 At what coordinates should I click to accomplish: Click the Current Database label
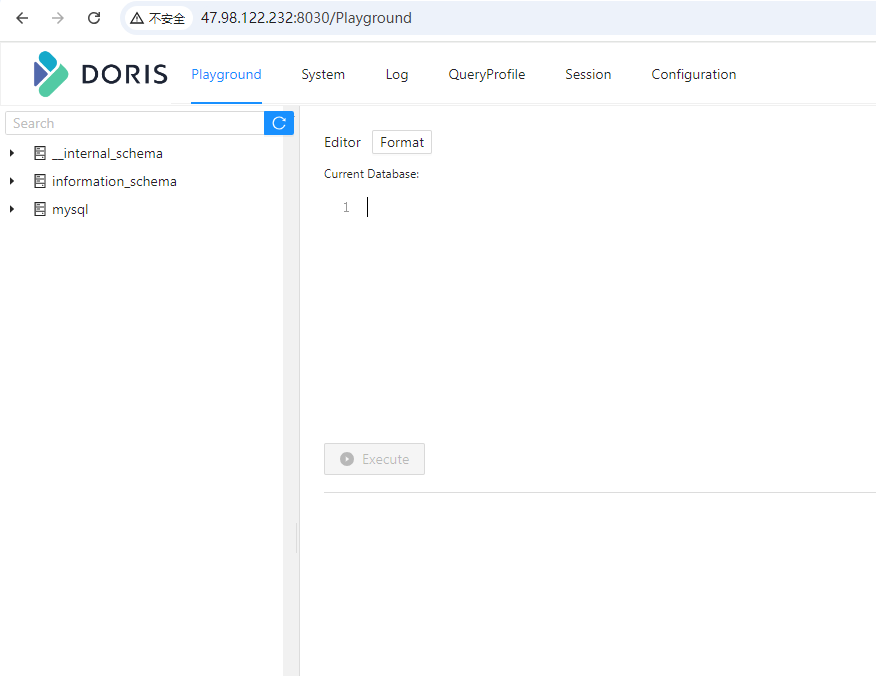click(x=372, y=174)
